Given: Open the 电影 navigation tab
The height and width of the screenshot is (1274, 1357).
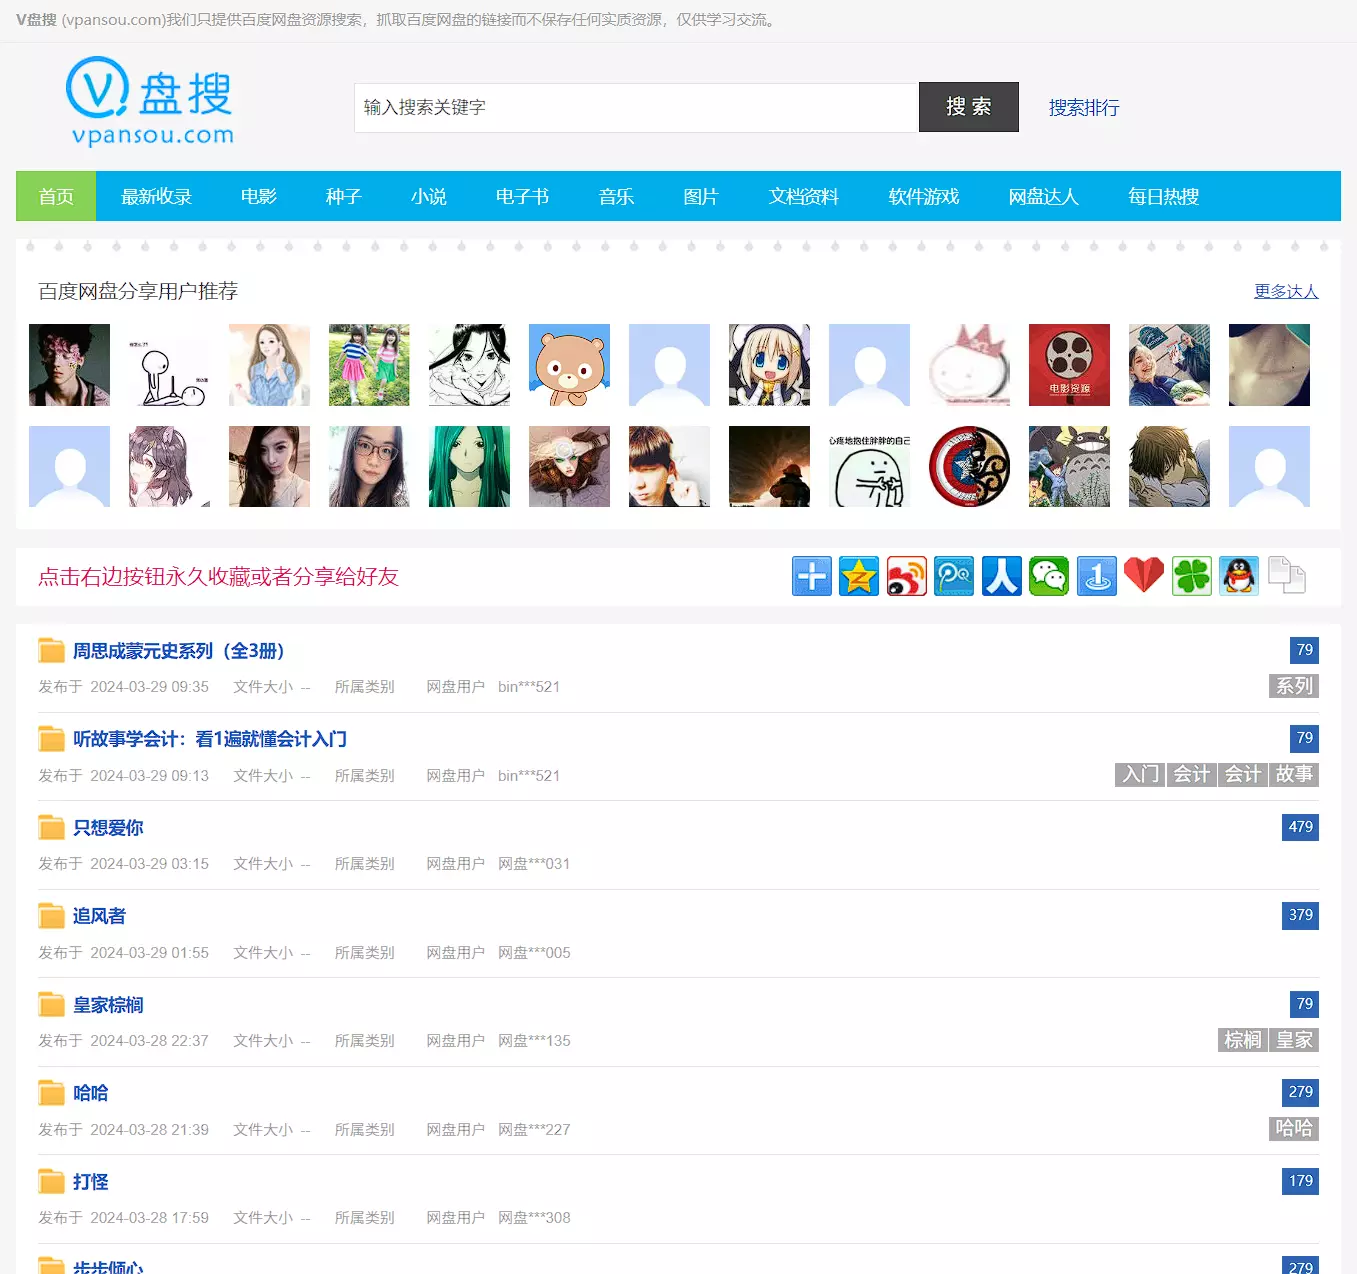Looking at the screenshot, I should pyautogui.click(x=259, y=197).
